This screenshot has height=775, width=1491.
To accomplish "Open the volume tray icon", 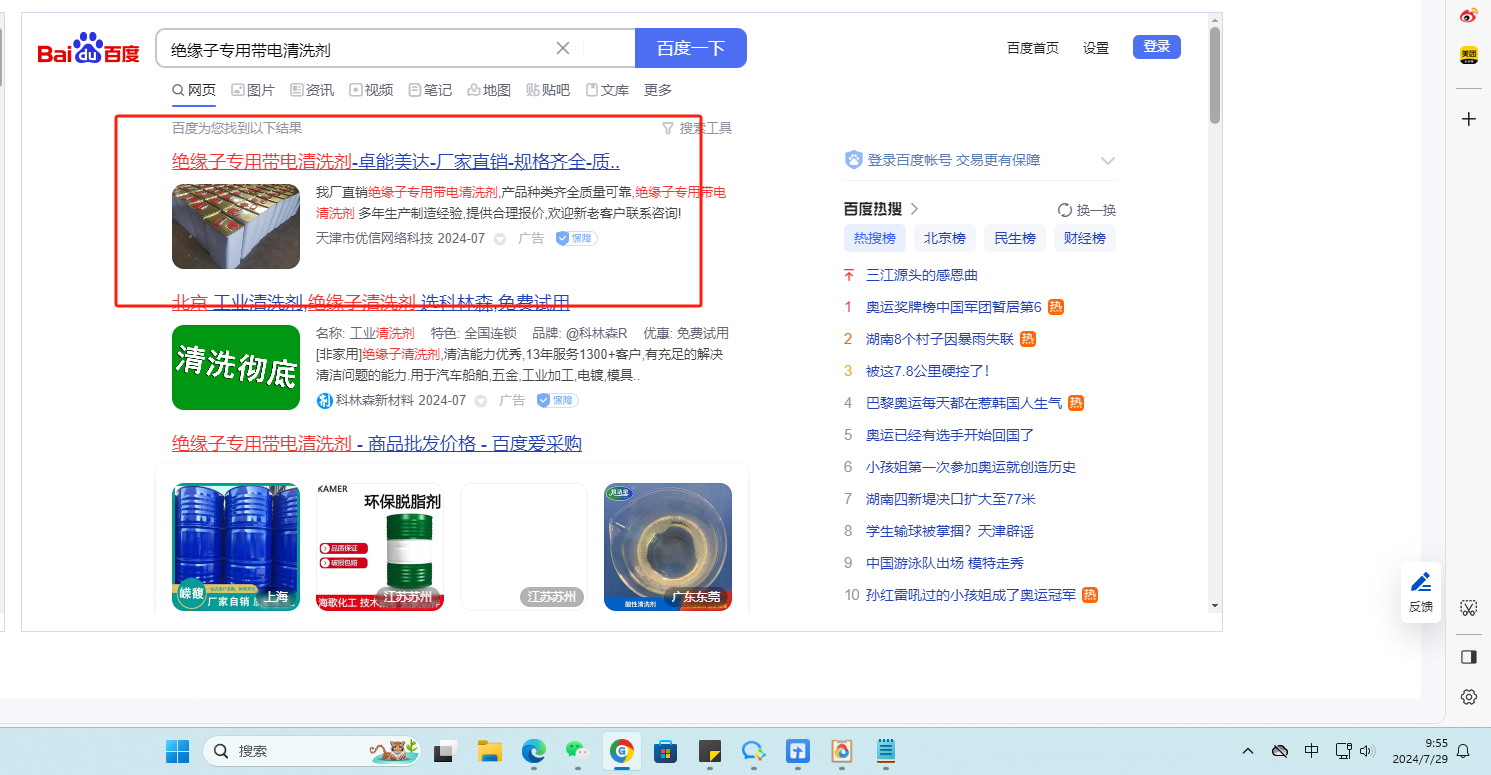I will [x=1367, y=751].
